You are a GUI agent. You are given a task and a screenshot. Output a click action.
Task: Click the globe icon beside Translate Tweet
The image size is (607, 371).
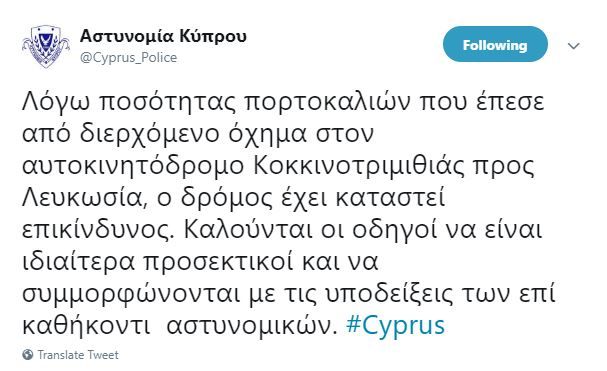click(x=27, y=355)
